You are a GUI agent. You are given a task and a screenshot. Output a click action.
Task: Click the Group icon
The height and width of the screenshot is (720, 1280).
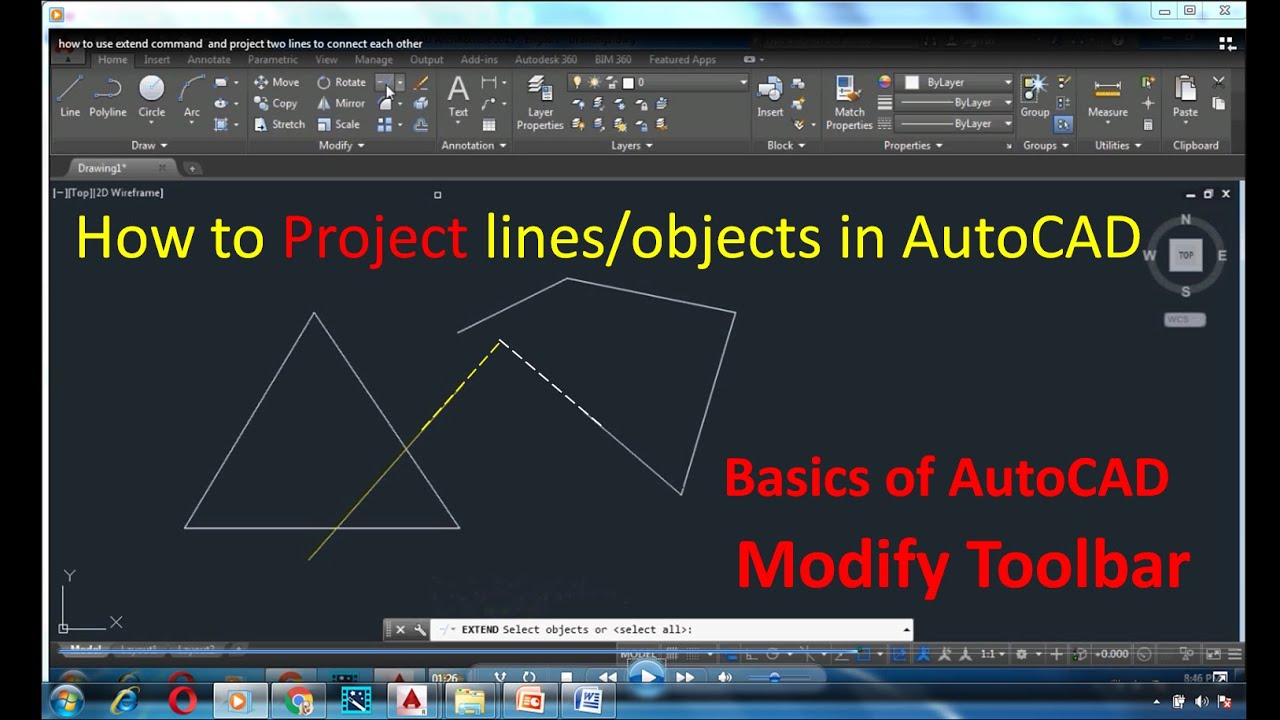1035,97
